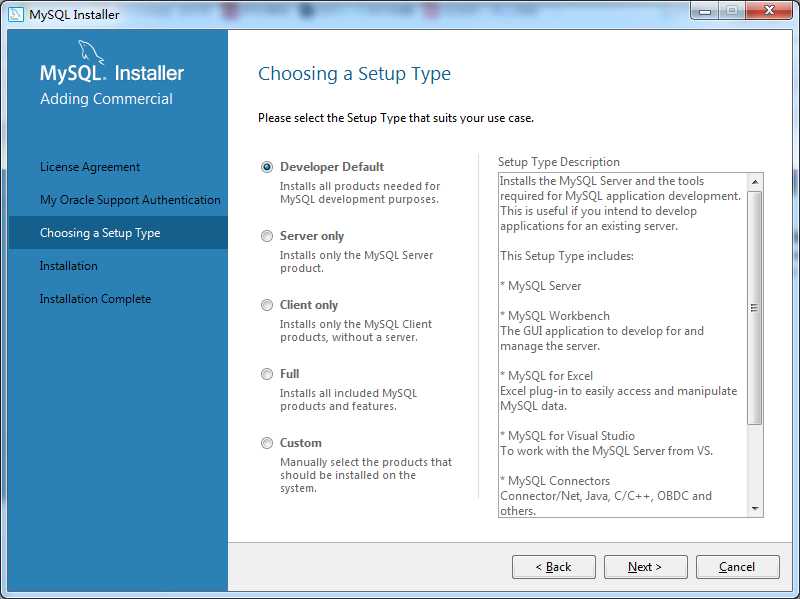The width and height of the screenshot is (800, 599).
Task: Open the Installation sidebar step
Action: click(x=68, y=266)
